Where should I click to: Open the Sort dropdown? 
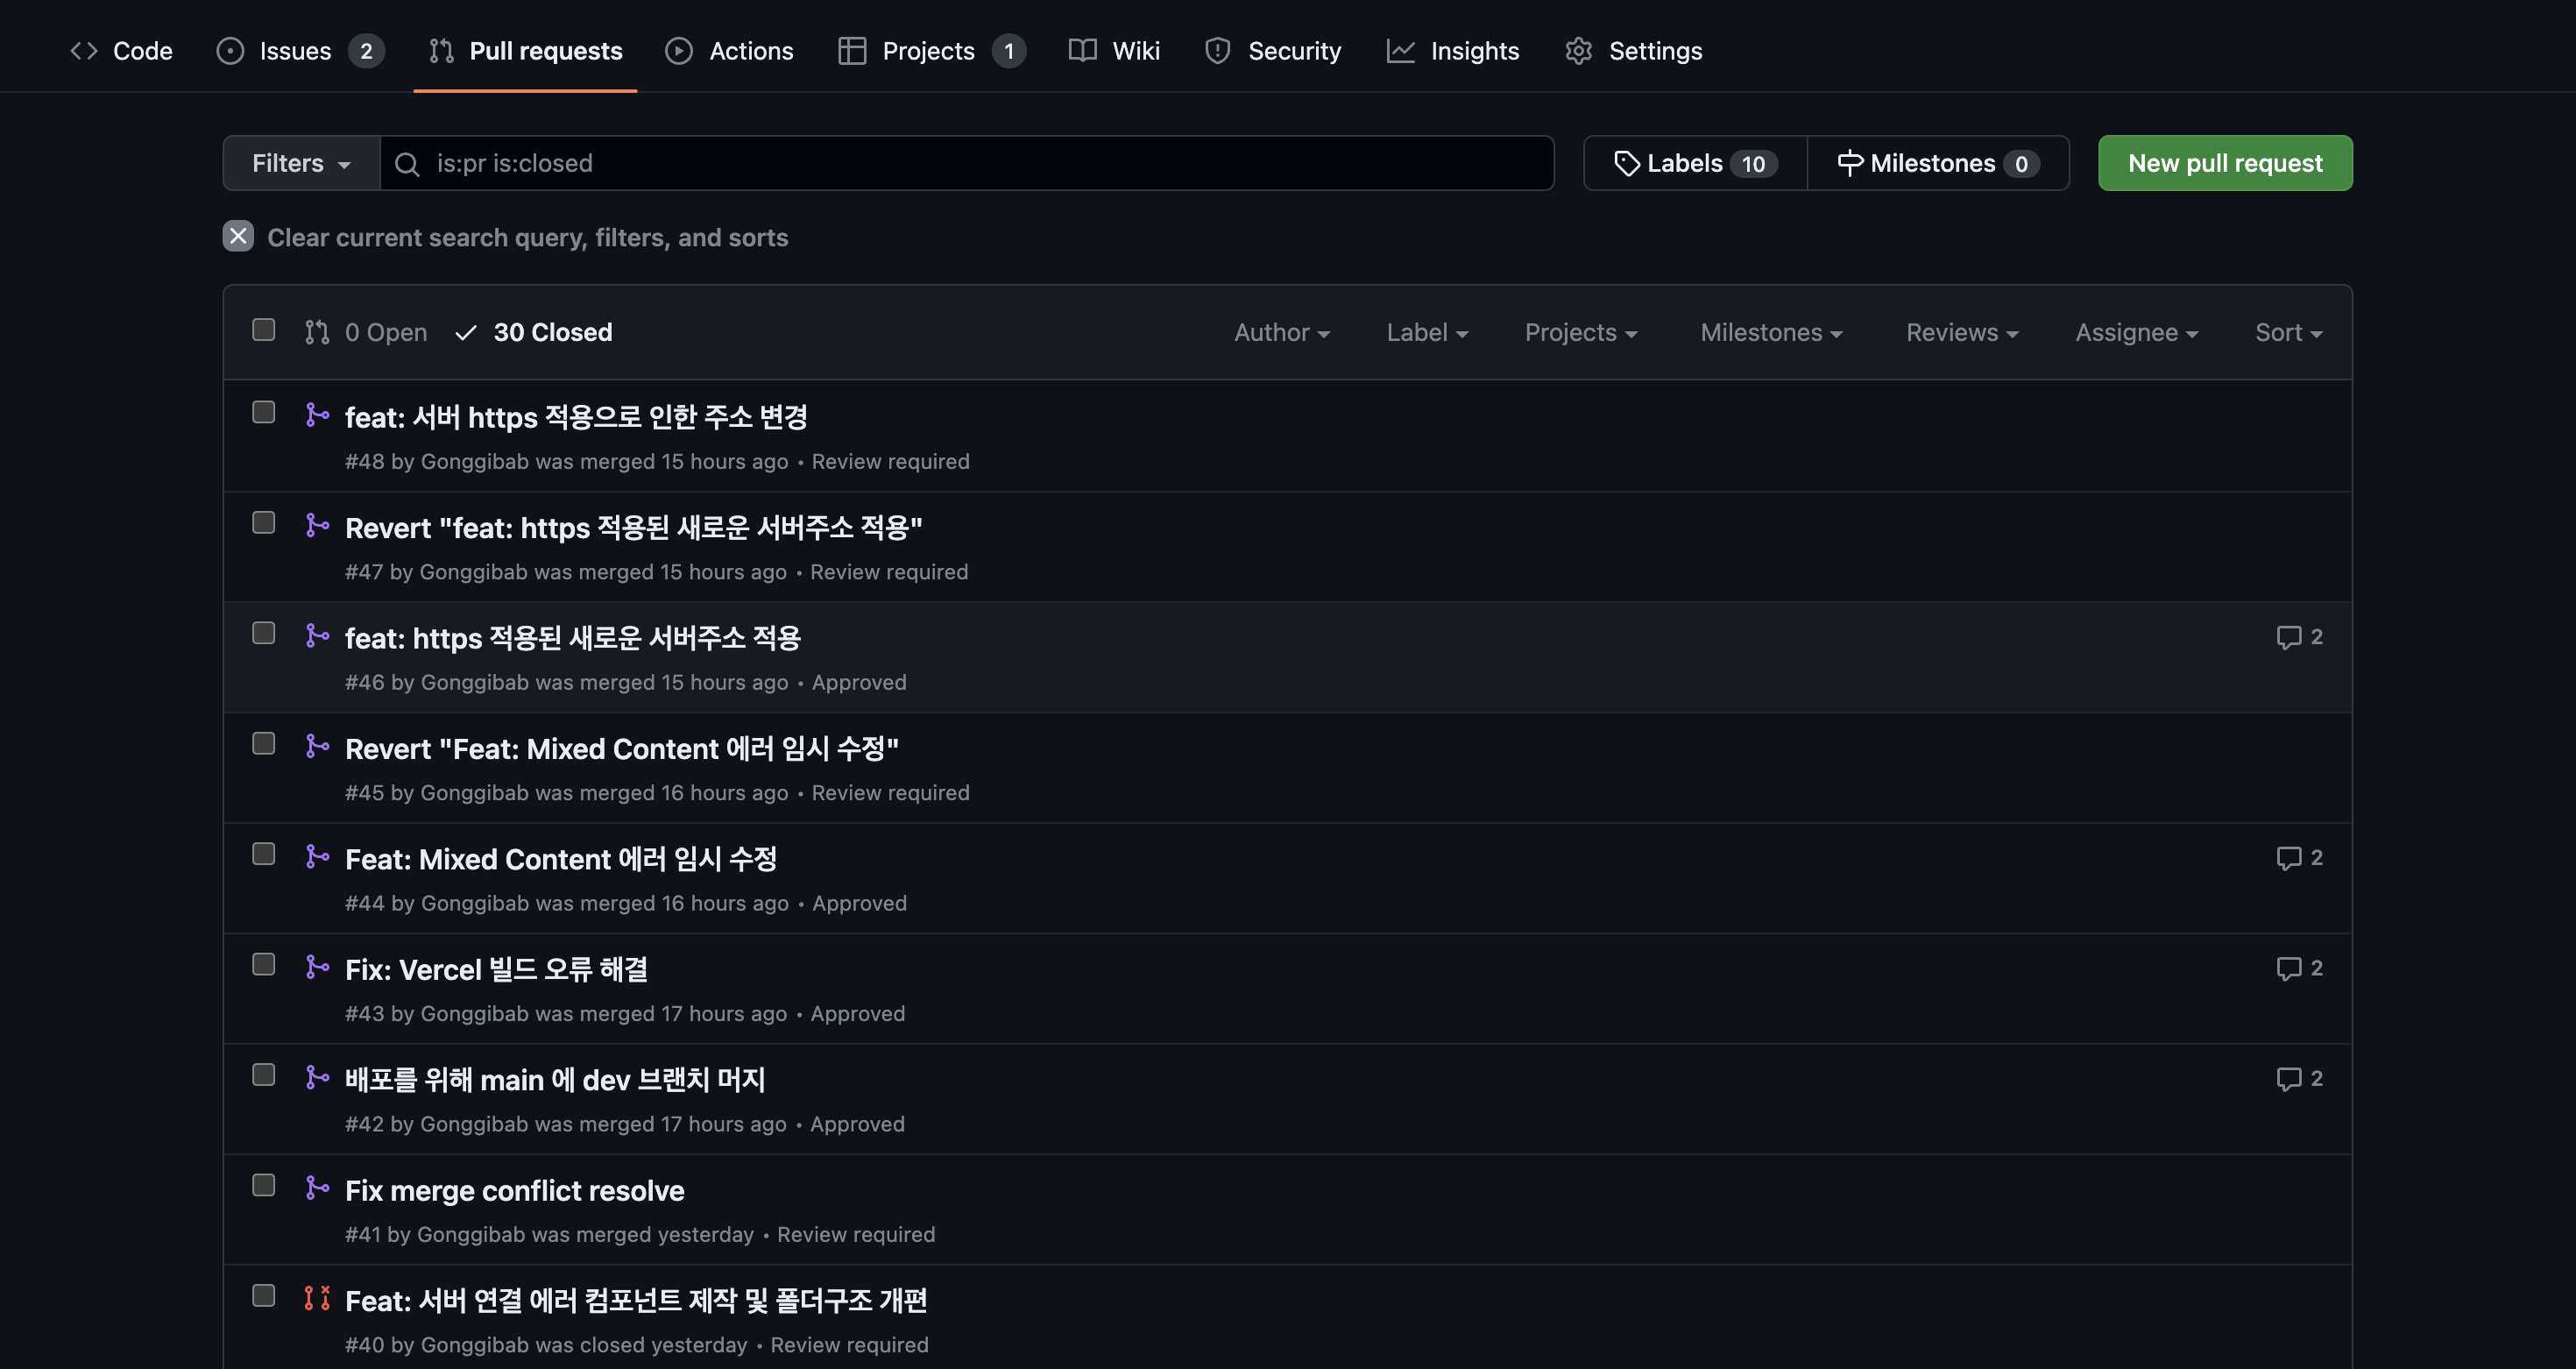pos(2288,332)
